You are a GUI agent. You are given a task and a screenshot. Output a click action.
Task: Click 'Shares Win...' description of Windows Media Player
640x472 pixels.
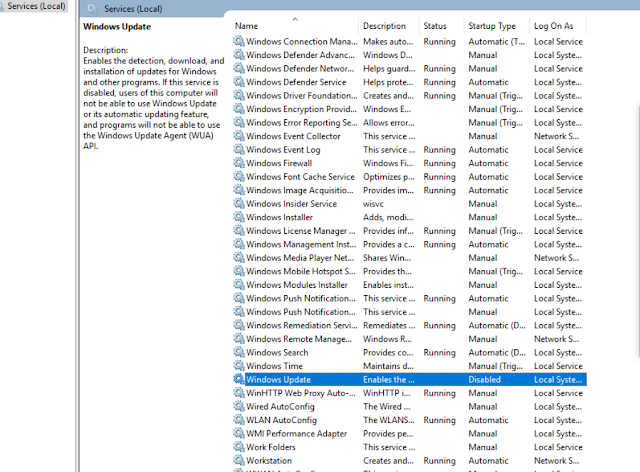(x=387, y=258)
